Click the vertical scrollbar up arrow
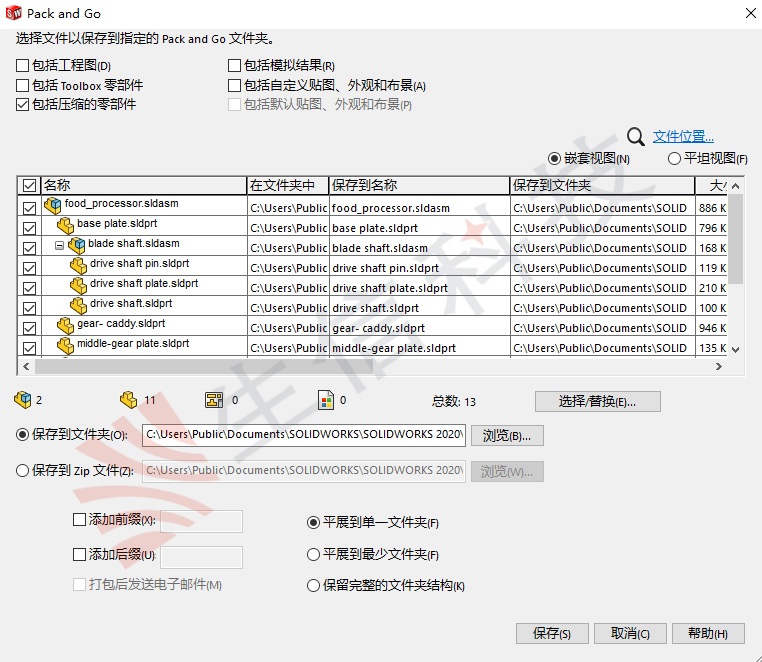 736,186
